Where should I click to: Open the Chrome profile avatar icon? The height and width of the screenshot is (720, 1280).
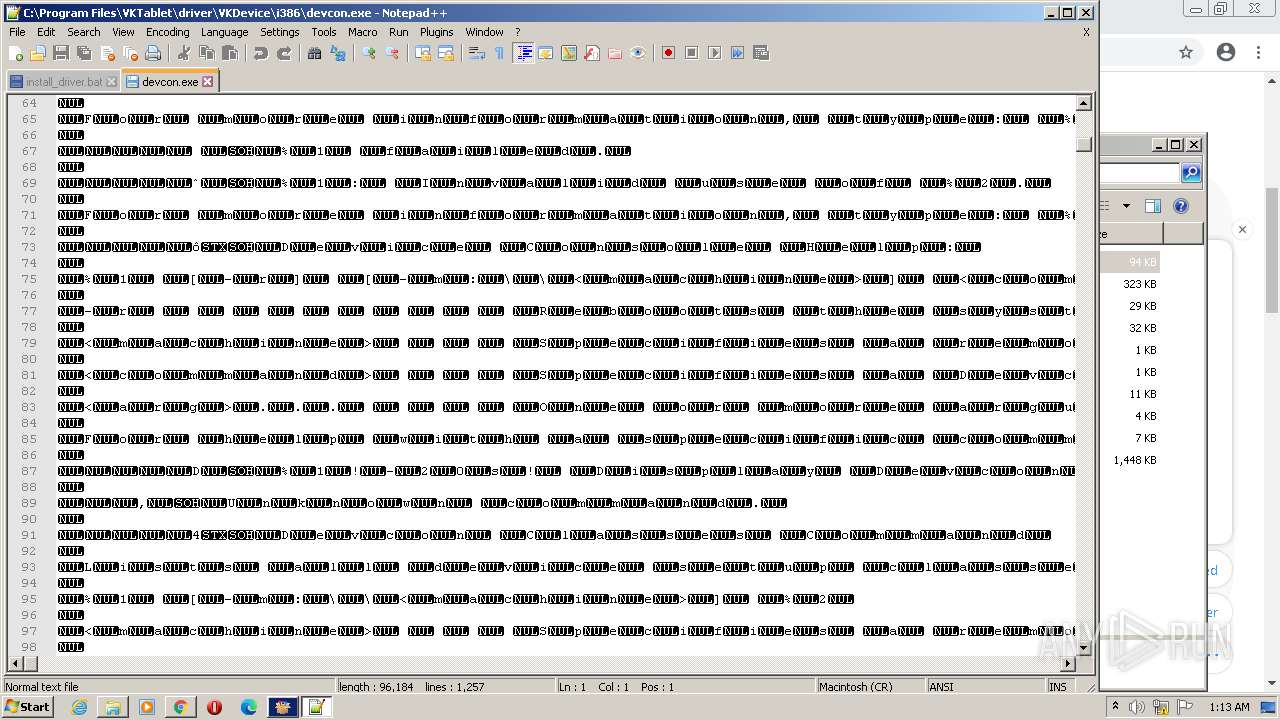pos(1226,52)
